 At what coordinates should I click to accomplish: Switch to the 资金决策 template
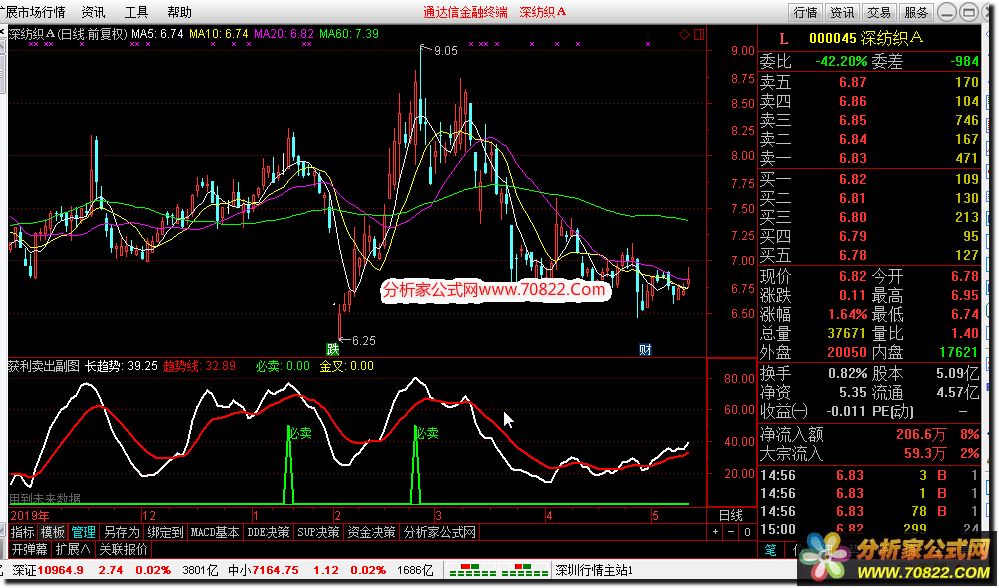371,532
